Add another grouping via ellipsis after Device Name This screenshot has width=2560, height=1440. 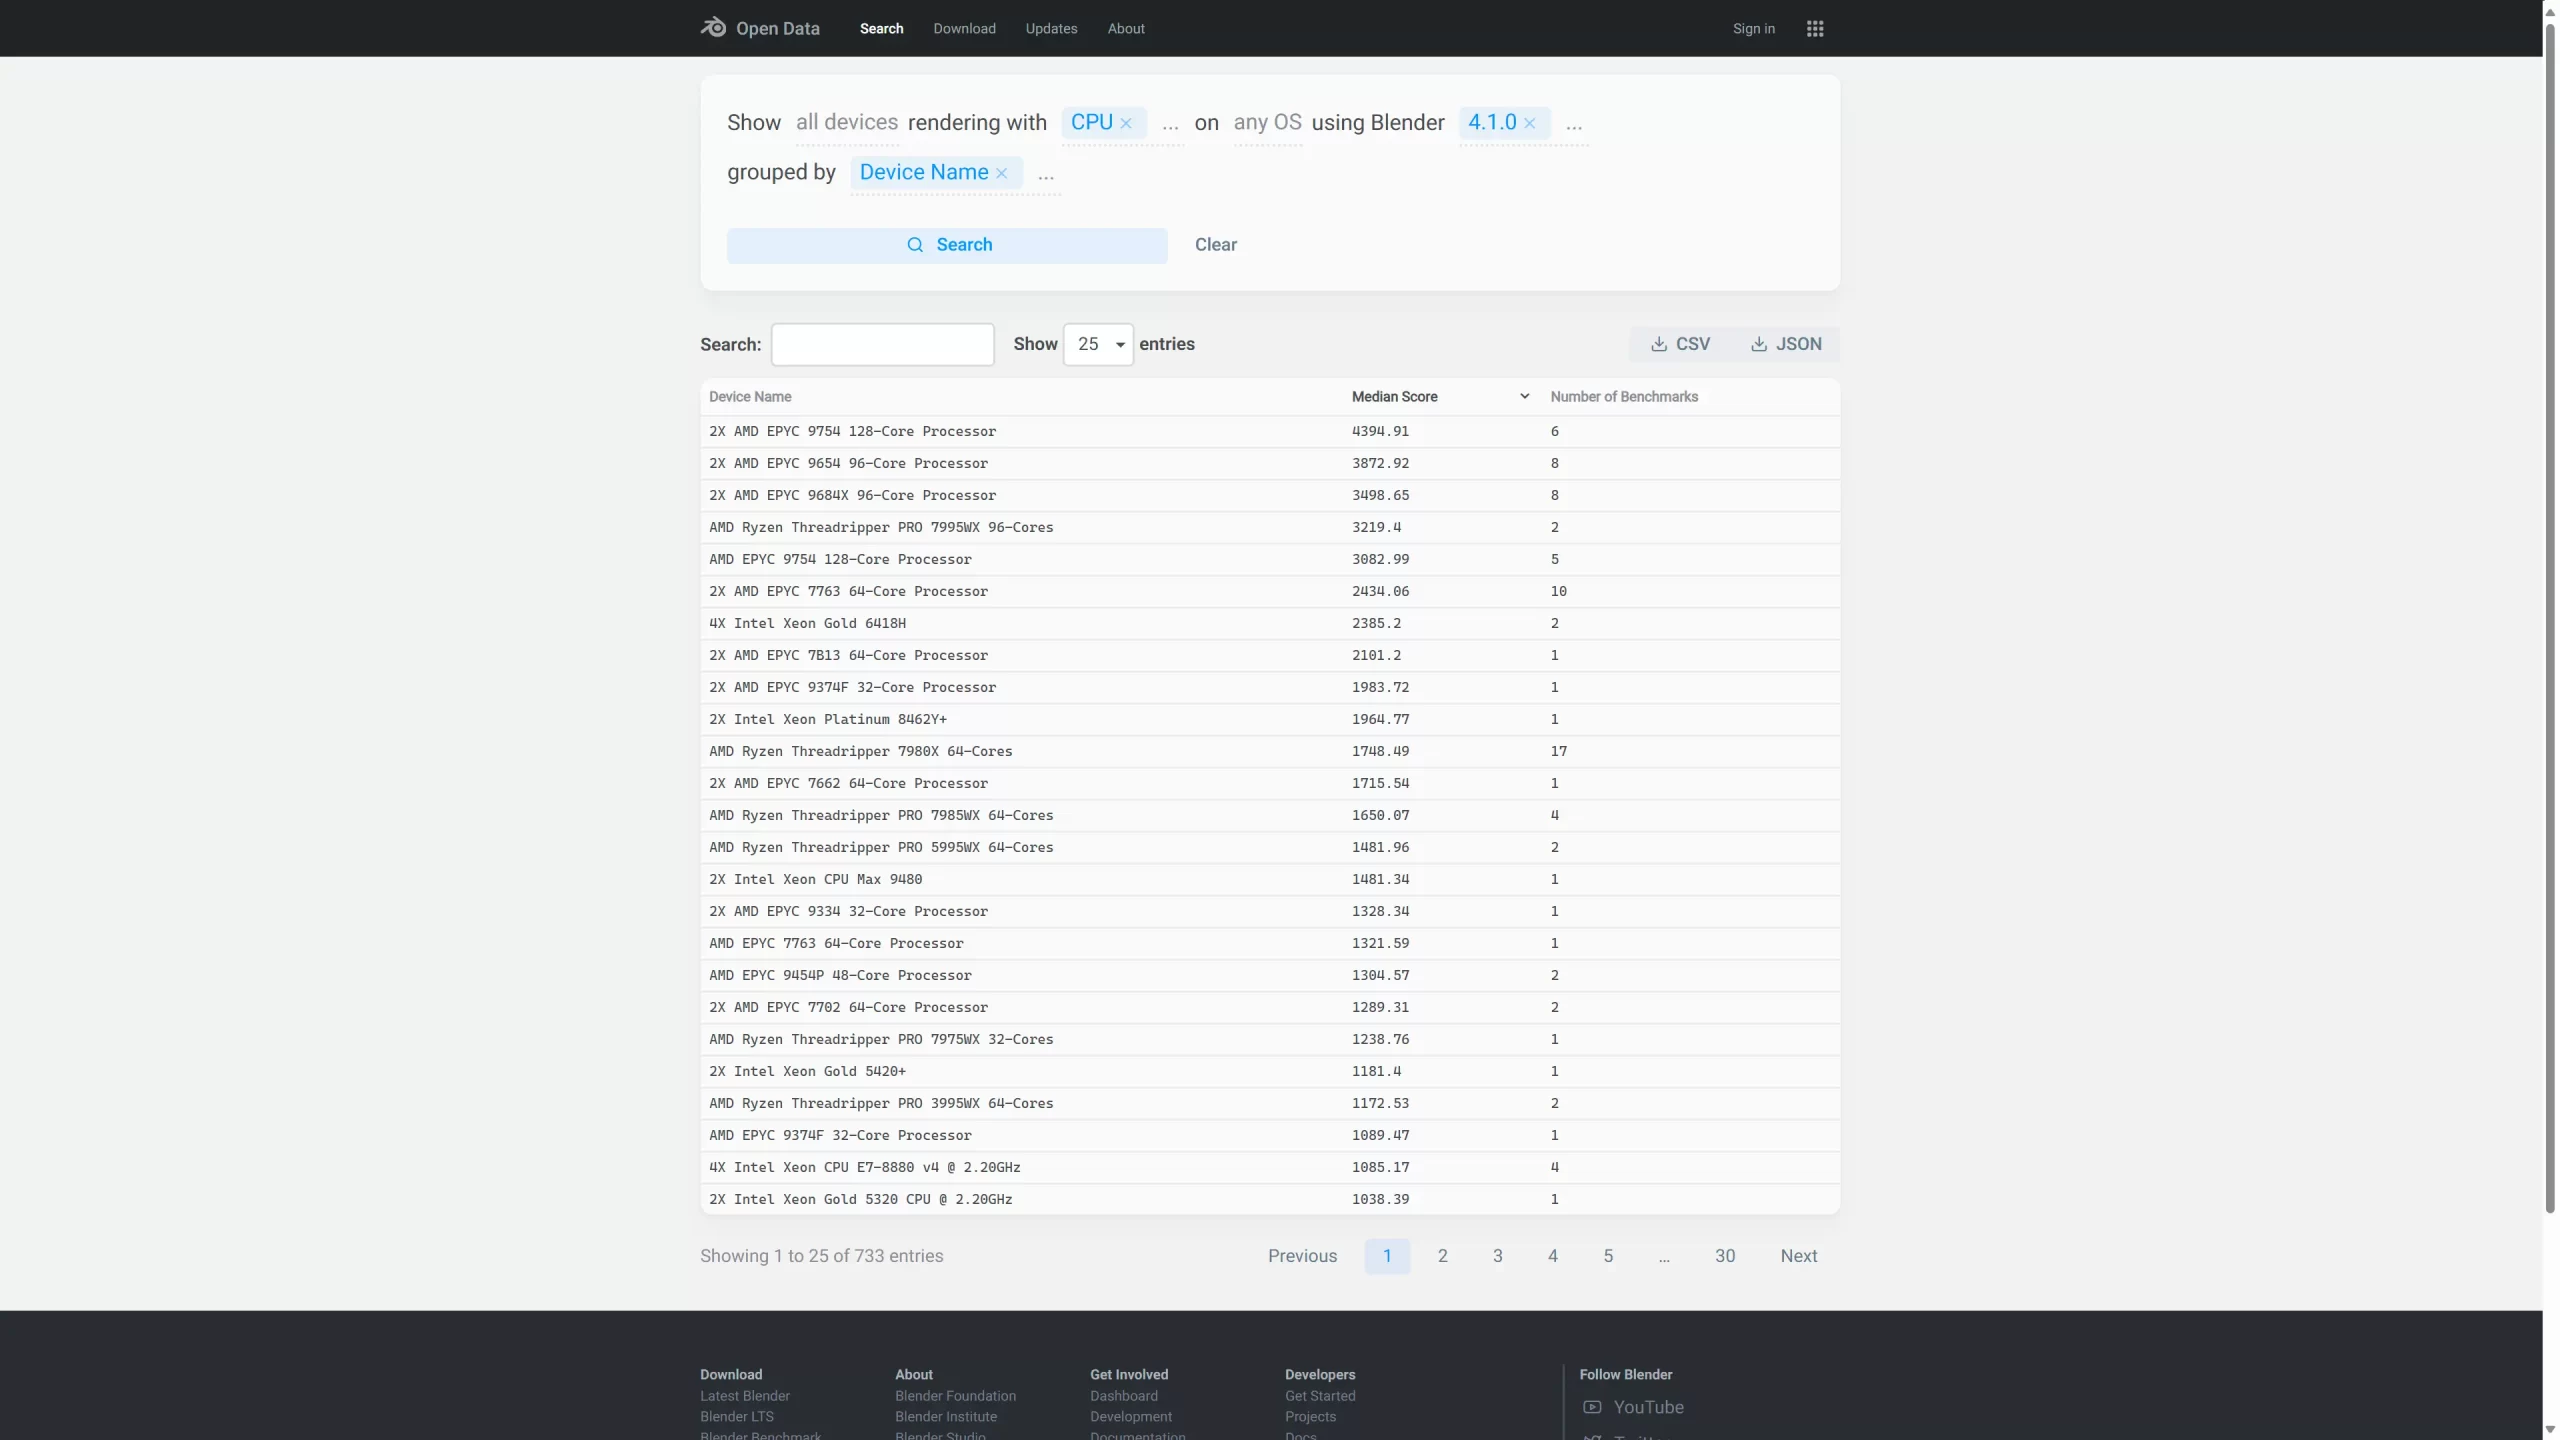[1045, 176]
